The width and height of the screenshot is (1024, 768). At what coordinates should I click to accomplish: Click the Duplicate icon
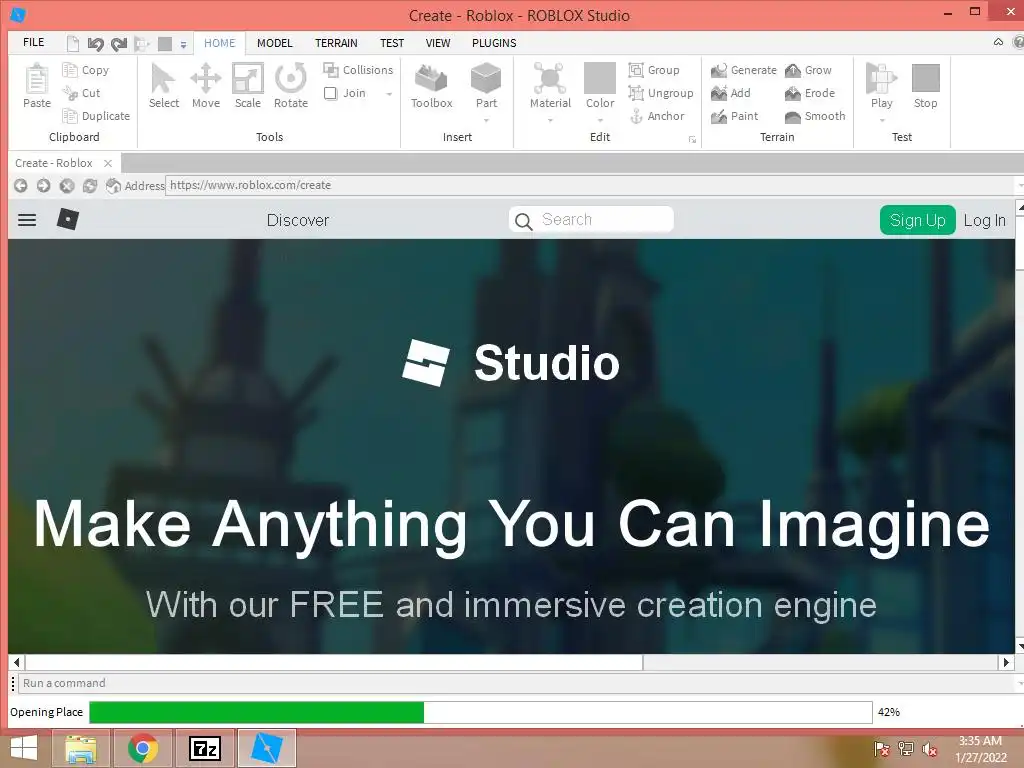70,116
